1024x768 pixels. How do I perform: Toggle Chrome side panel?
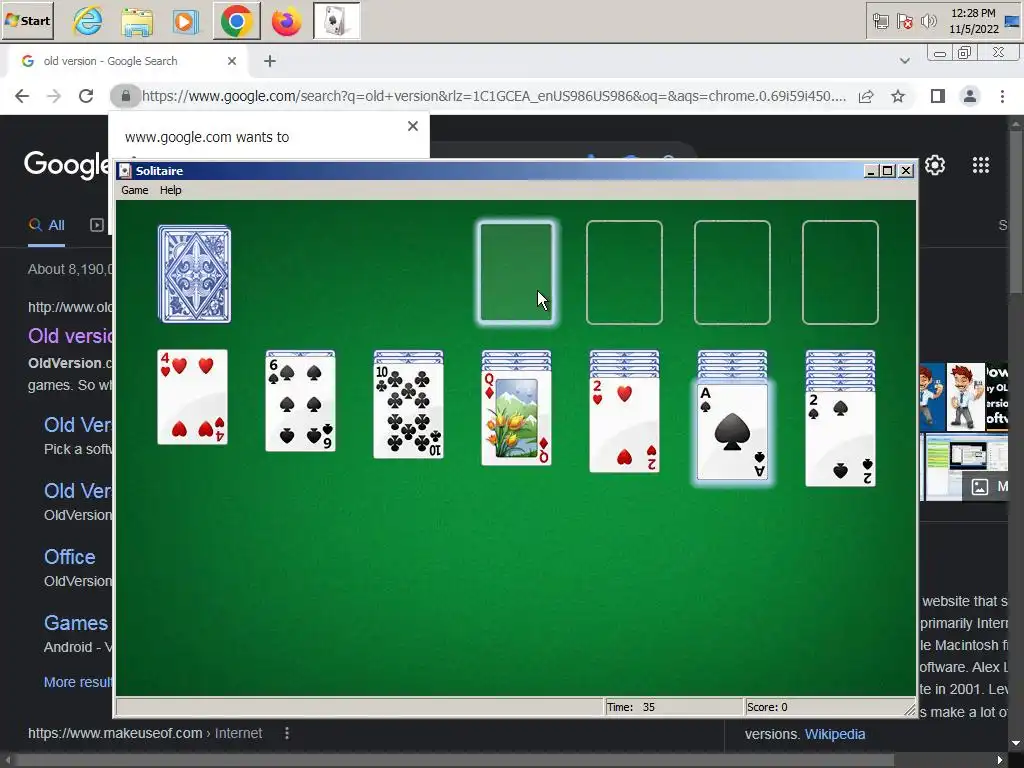click(938, 96)
